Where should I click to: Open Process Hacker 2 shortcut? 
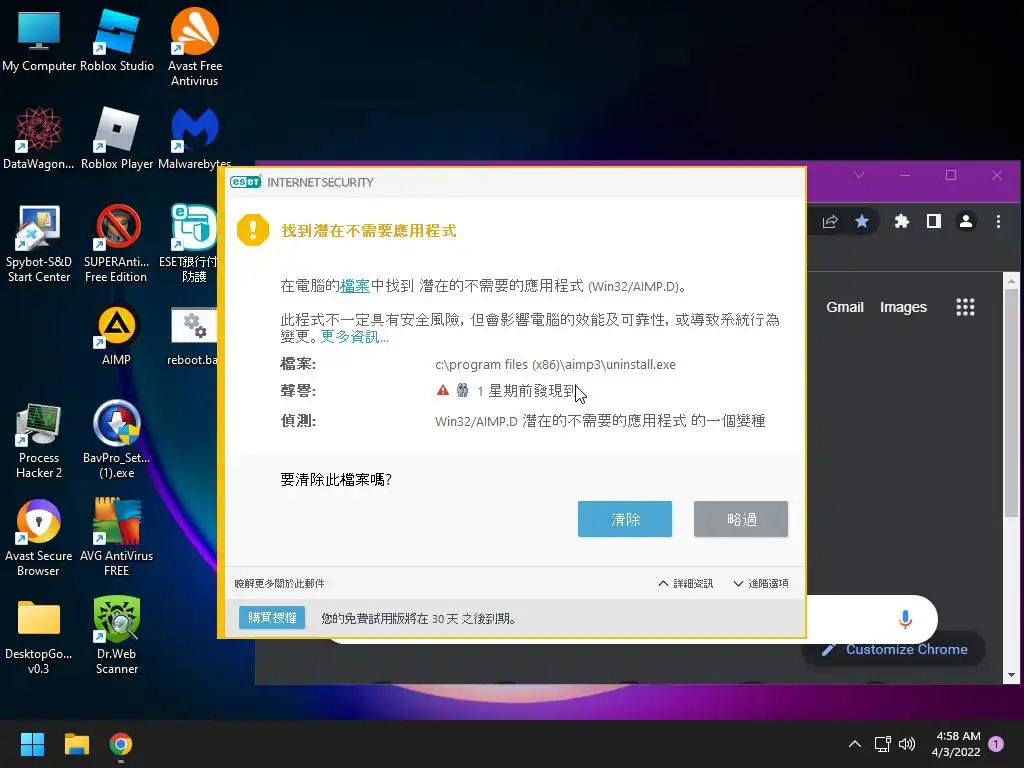point(39,441)
